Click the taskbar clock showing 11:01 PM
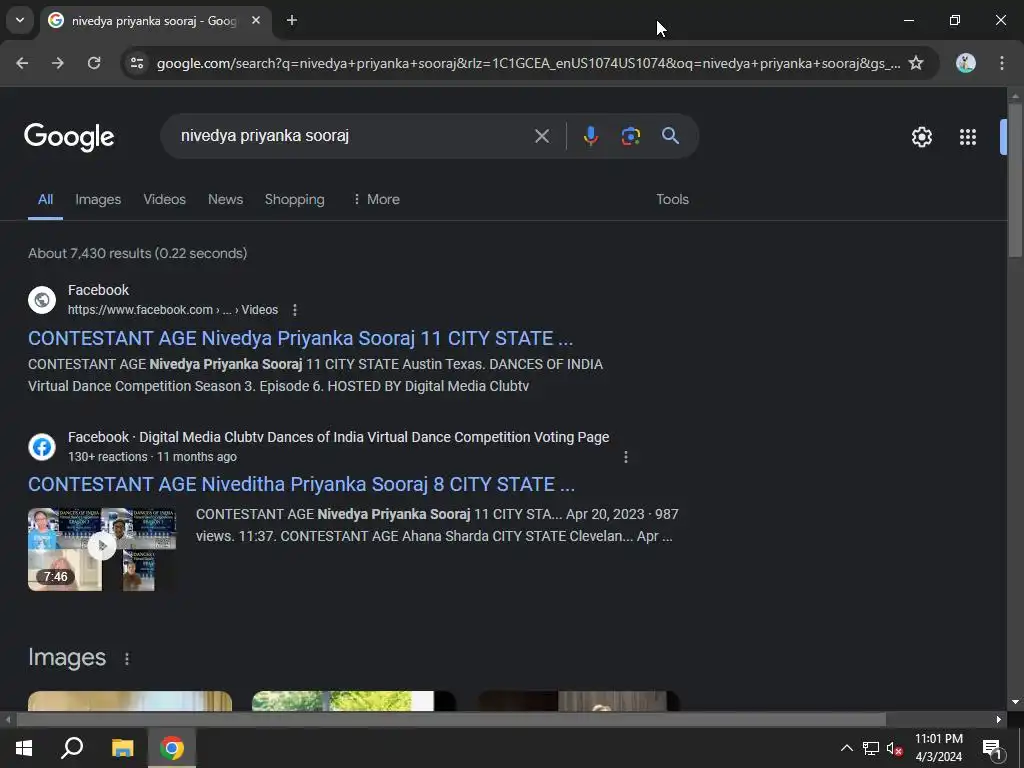Image resolution: width=1024 pixels, height=768 pixels. click(x=938, y=748)
